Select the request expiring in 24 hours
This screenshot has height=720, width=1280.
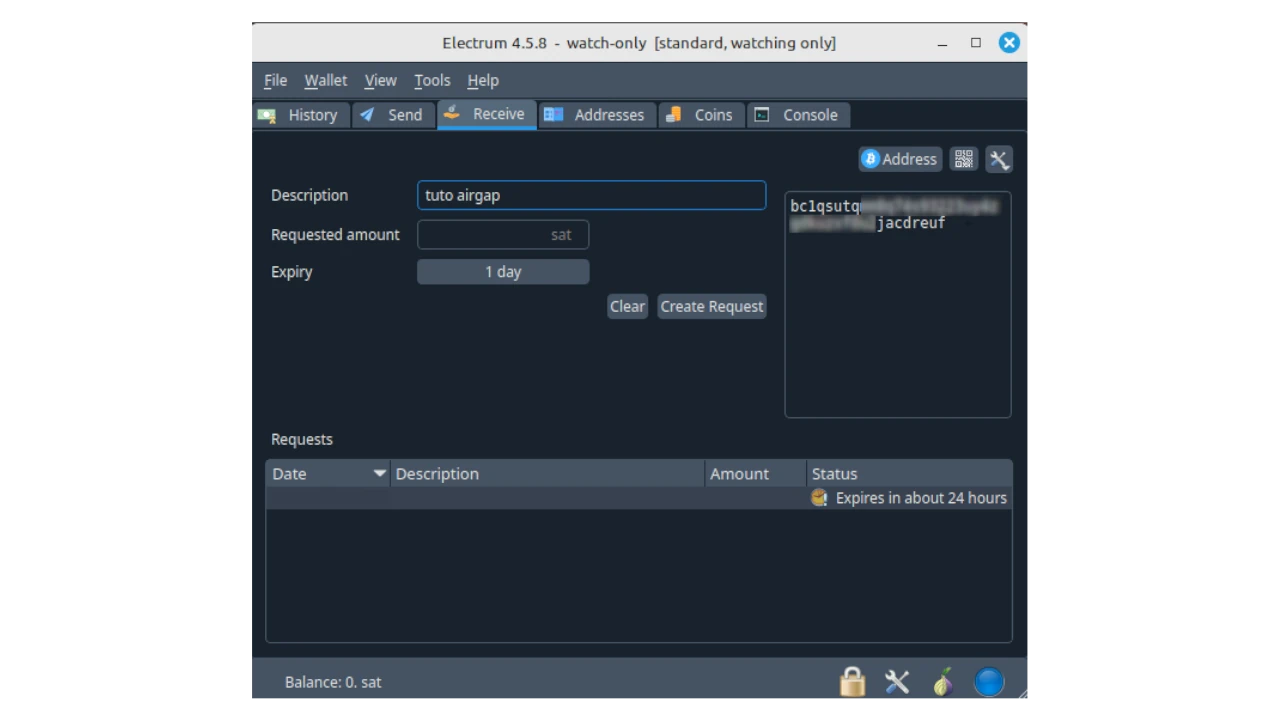(x=638, y=498)
